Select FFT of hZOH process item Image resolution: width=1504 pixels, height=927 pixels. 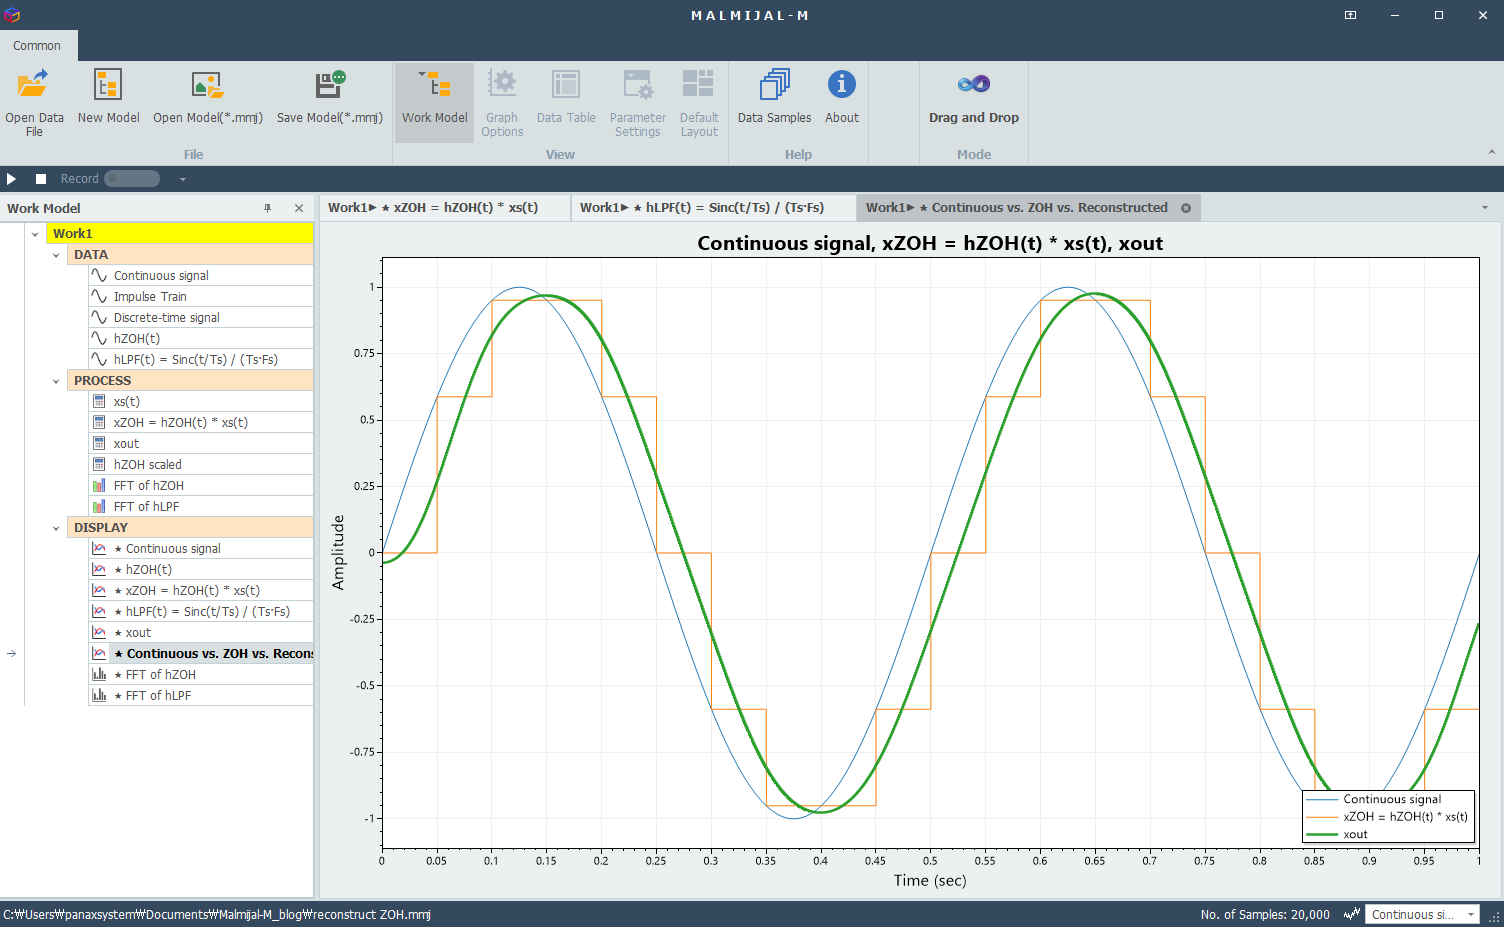tap(200, 486)
